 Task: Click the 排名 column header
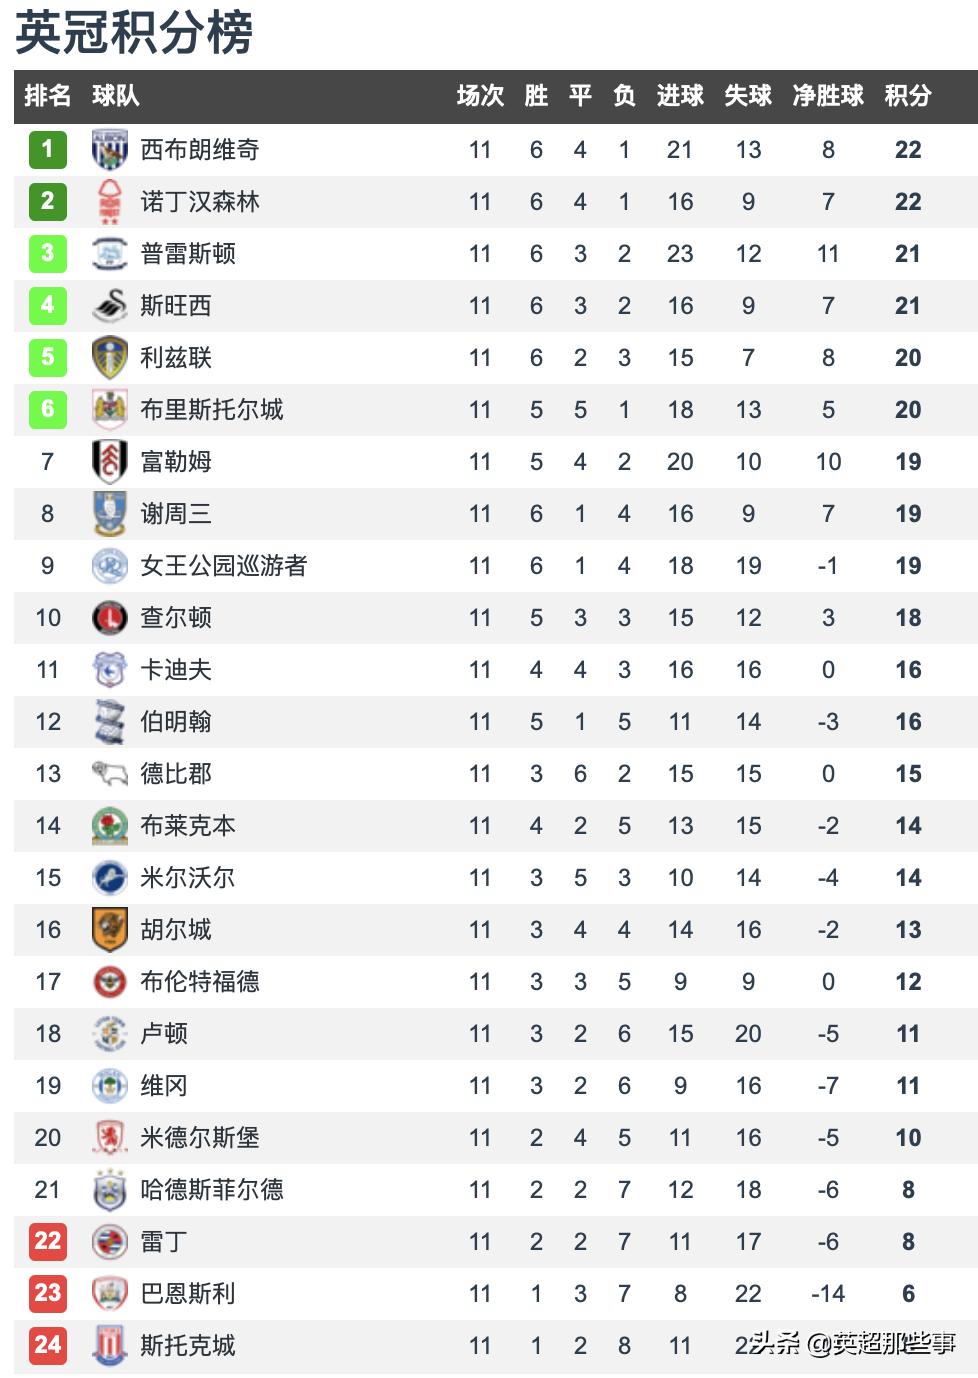click(48, 96)
